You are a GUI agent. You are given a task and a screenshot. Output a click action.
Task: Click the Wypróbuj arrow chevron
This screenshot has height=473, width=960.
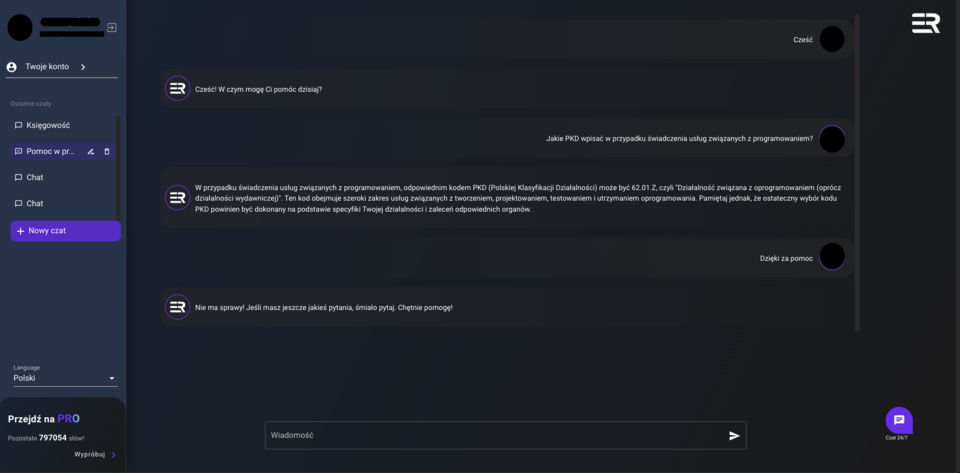113,455
